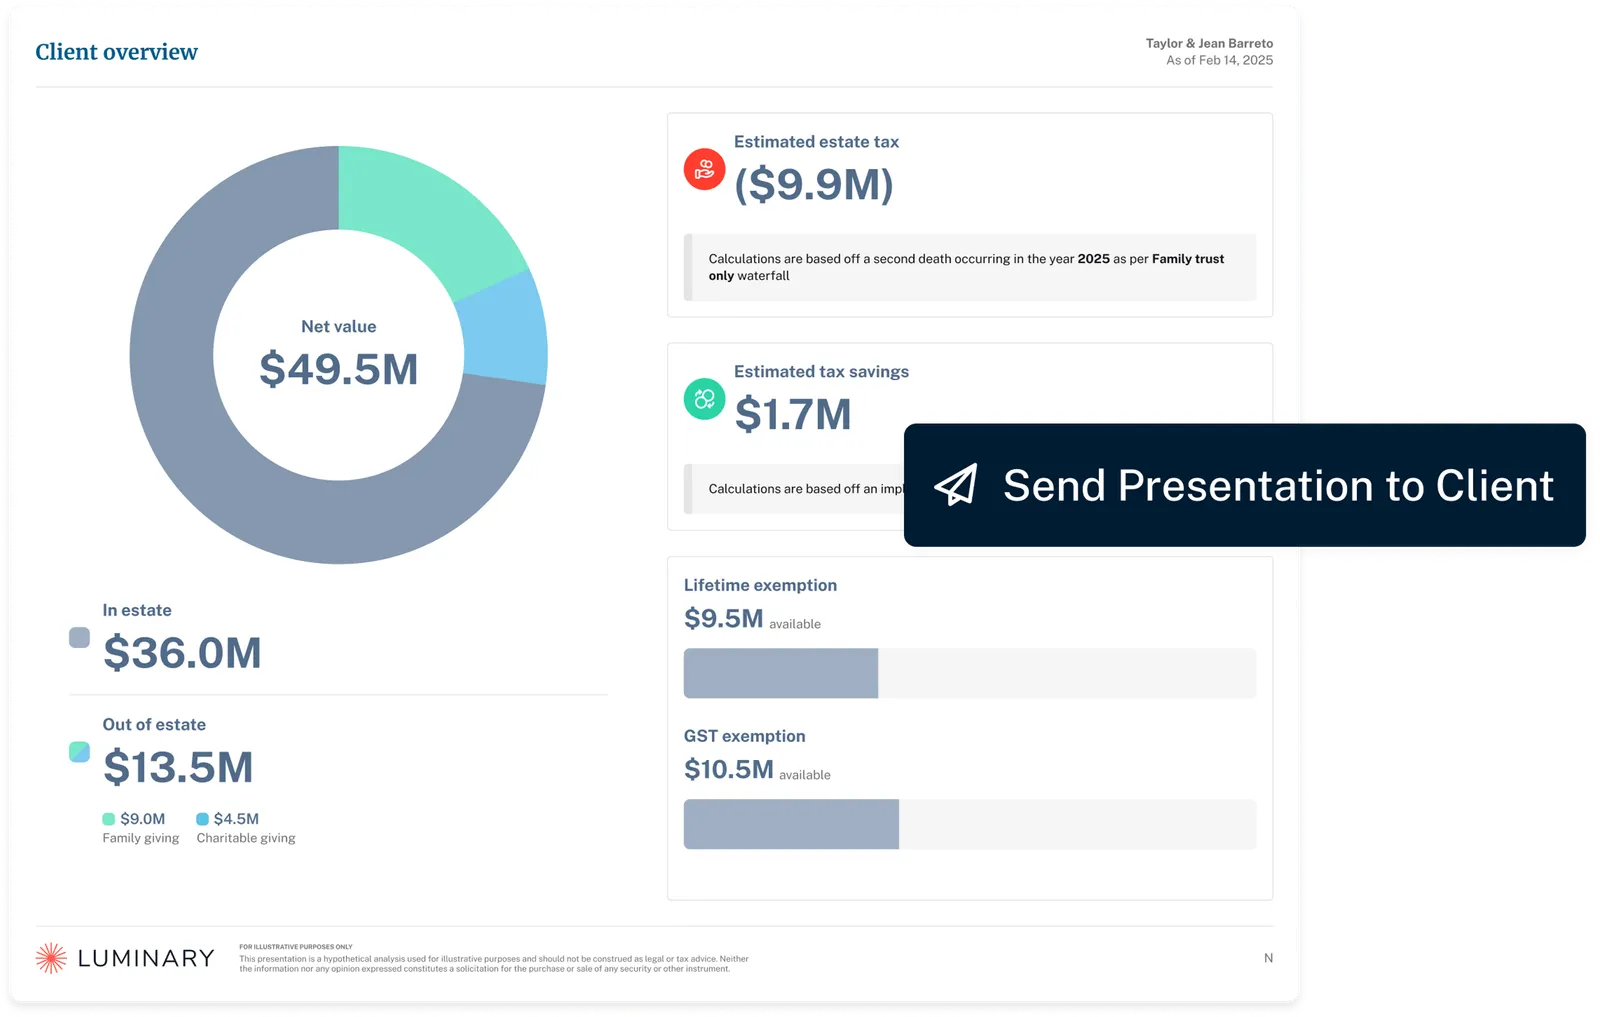1600x1017 pixels.
Task: Click the second death 2025 calculation note
Action: (970, 267)
